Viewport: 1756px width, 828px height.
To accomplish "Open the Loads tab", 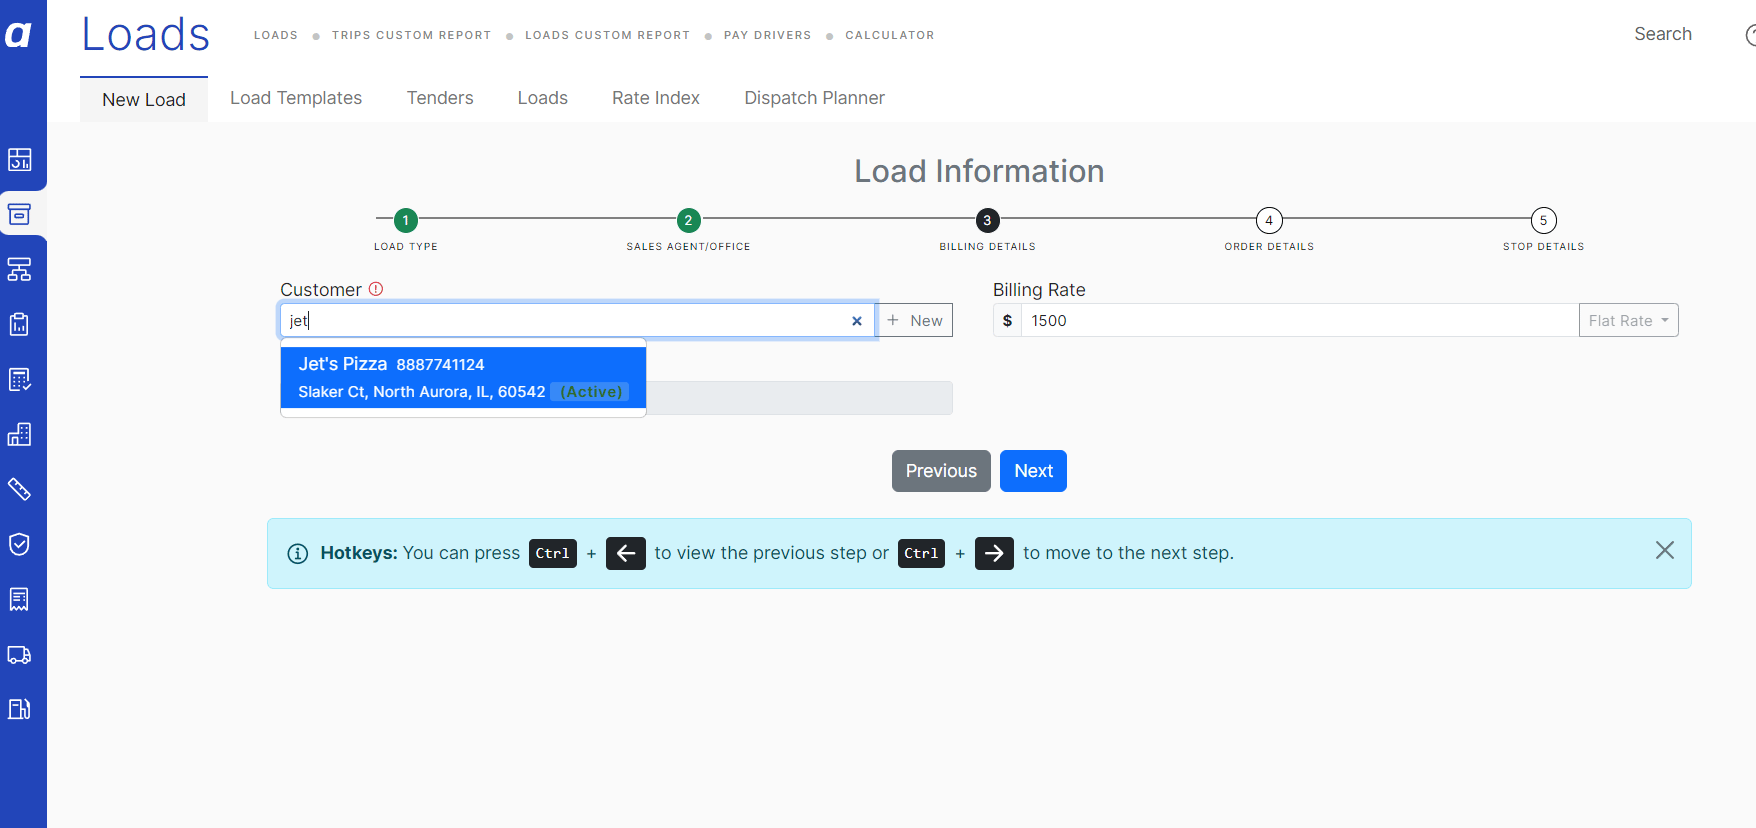I will pyautogui.click(x=543, y=98).
